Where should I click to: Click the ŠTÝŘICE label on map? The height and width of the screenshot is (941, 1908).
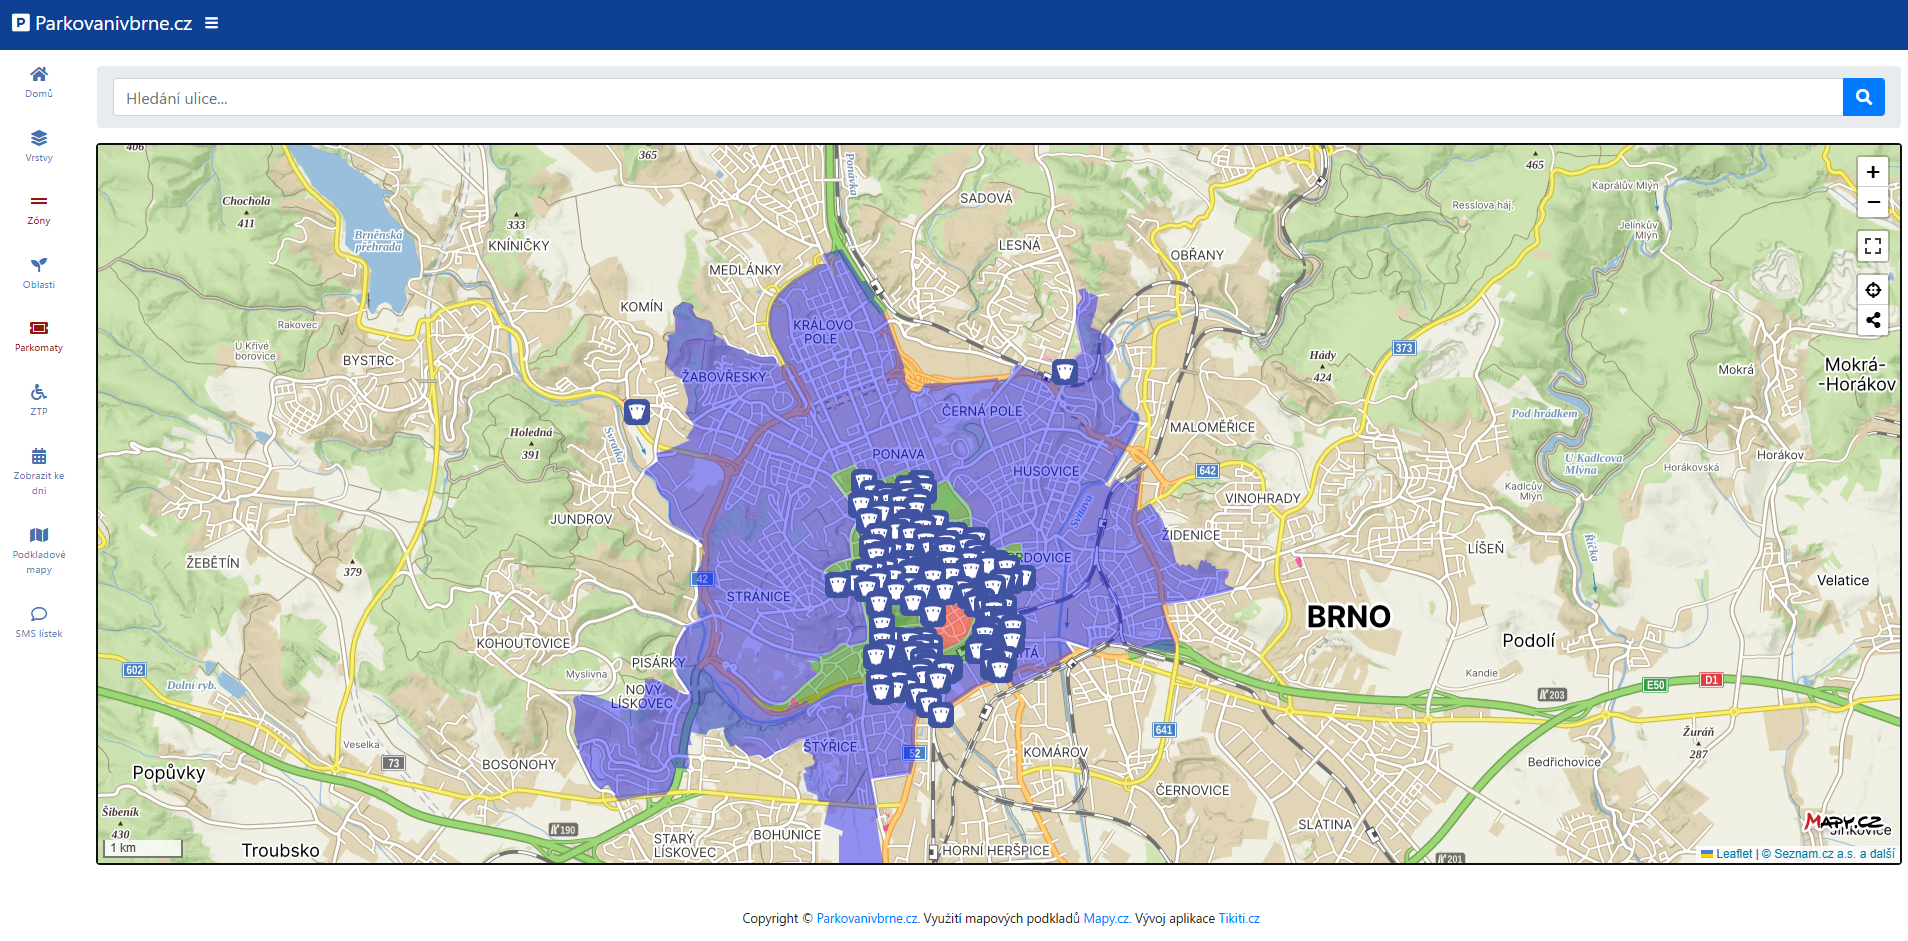pyautogui.click(x=830, y=746)
